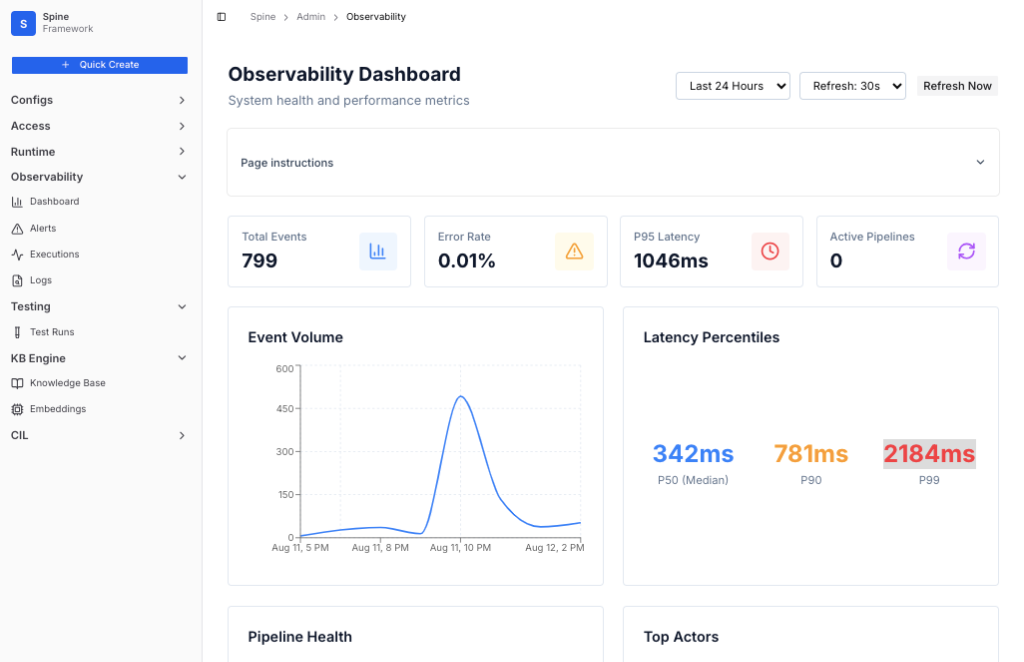Click the Error Rate value 0.01%

(466, 260)
